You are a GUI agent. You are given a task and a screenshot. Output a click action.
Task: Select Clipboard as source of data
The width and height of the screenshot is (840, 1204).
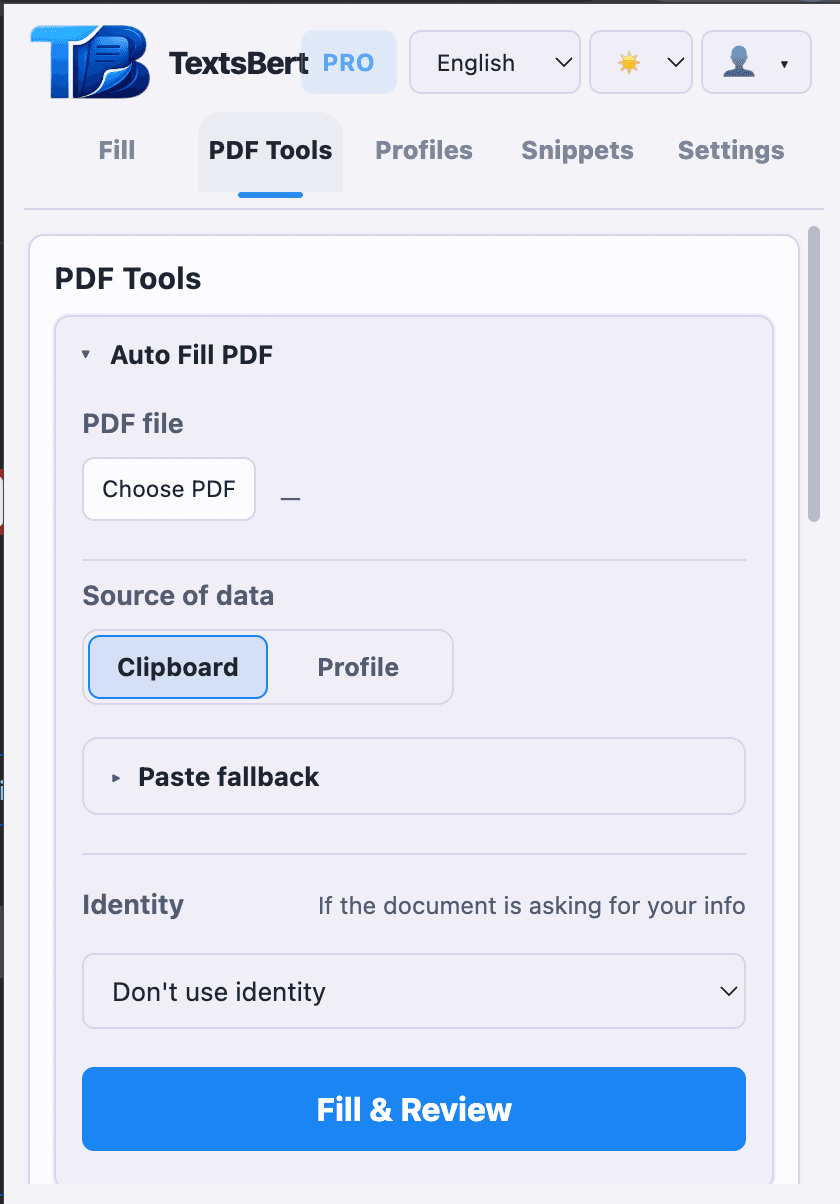[x=176, y=667]
